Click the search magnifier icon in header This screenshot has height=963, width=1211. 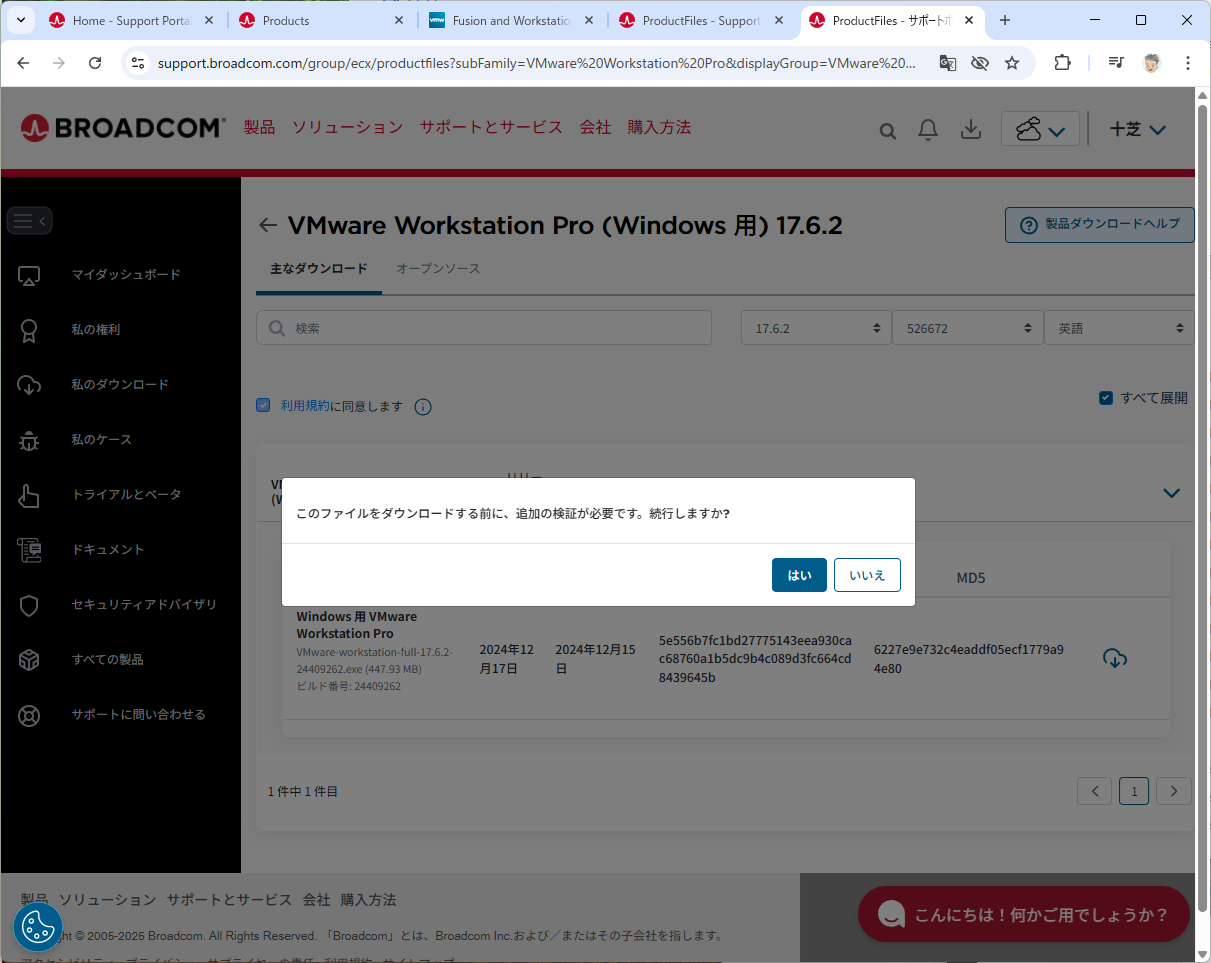point(887,131)
